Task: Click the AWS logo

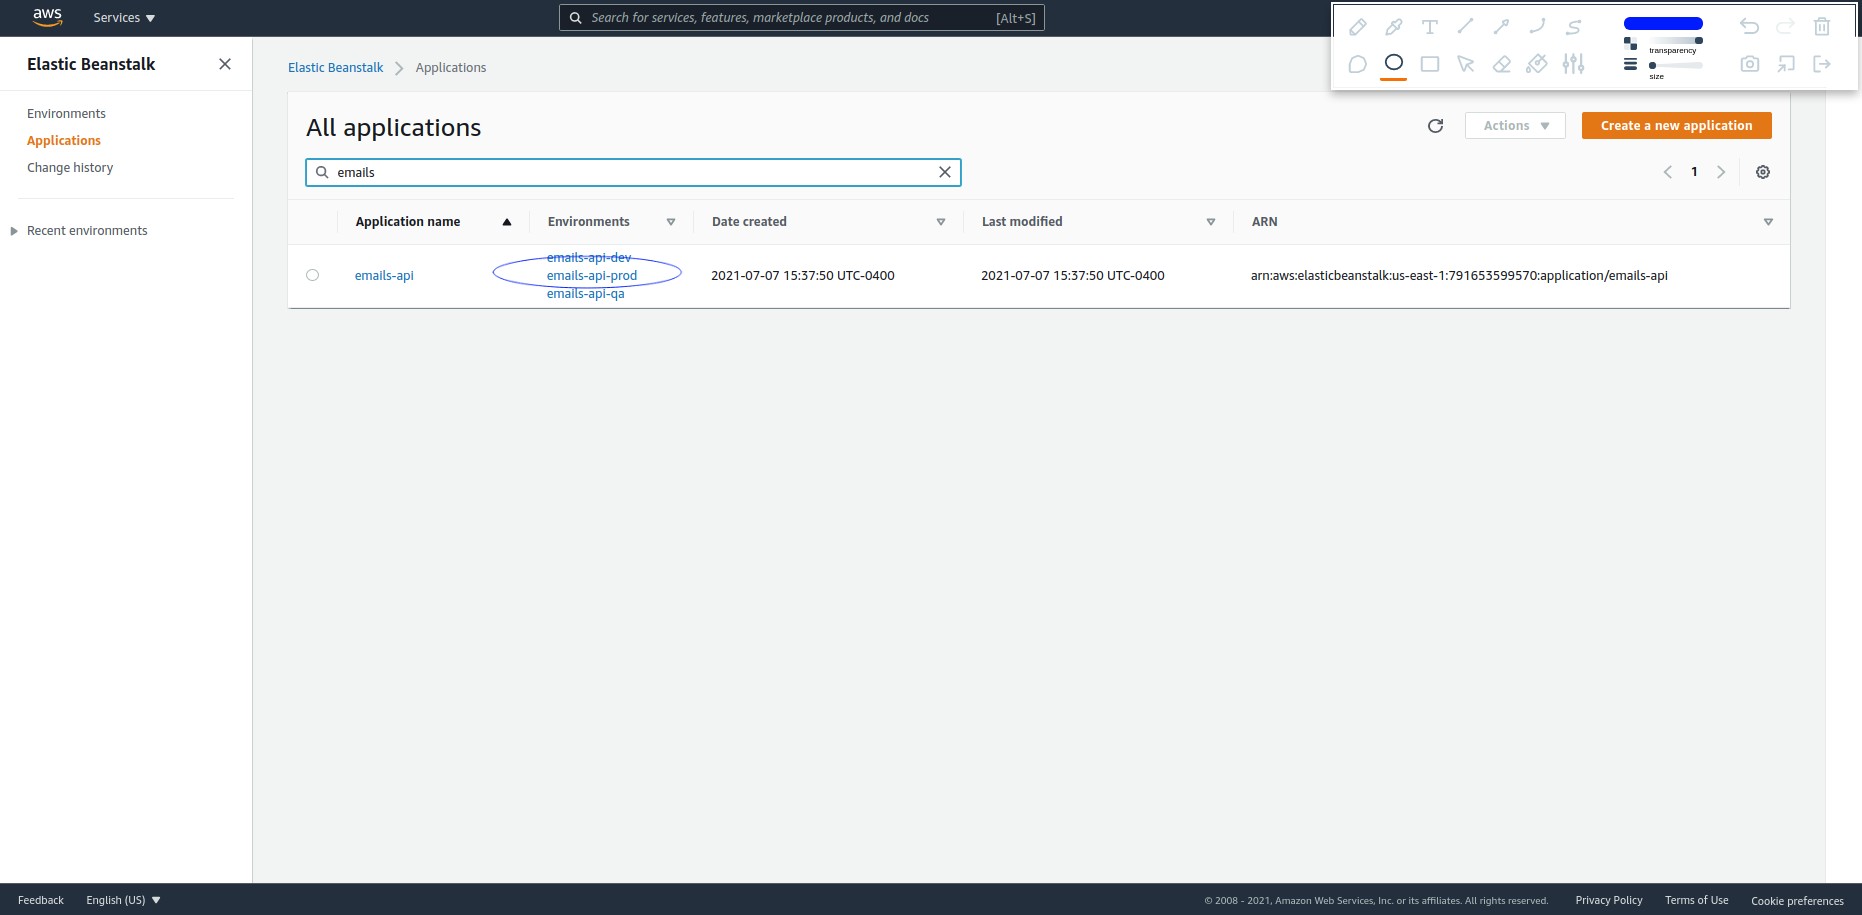Action: tap(47, 17)
